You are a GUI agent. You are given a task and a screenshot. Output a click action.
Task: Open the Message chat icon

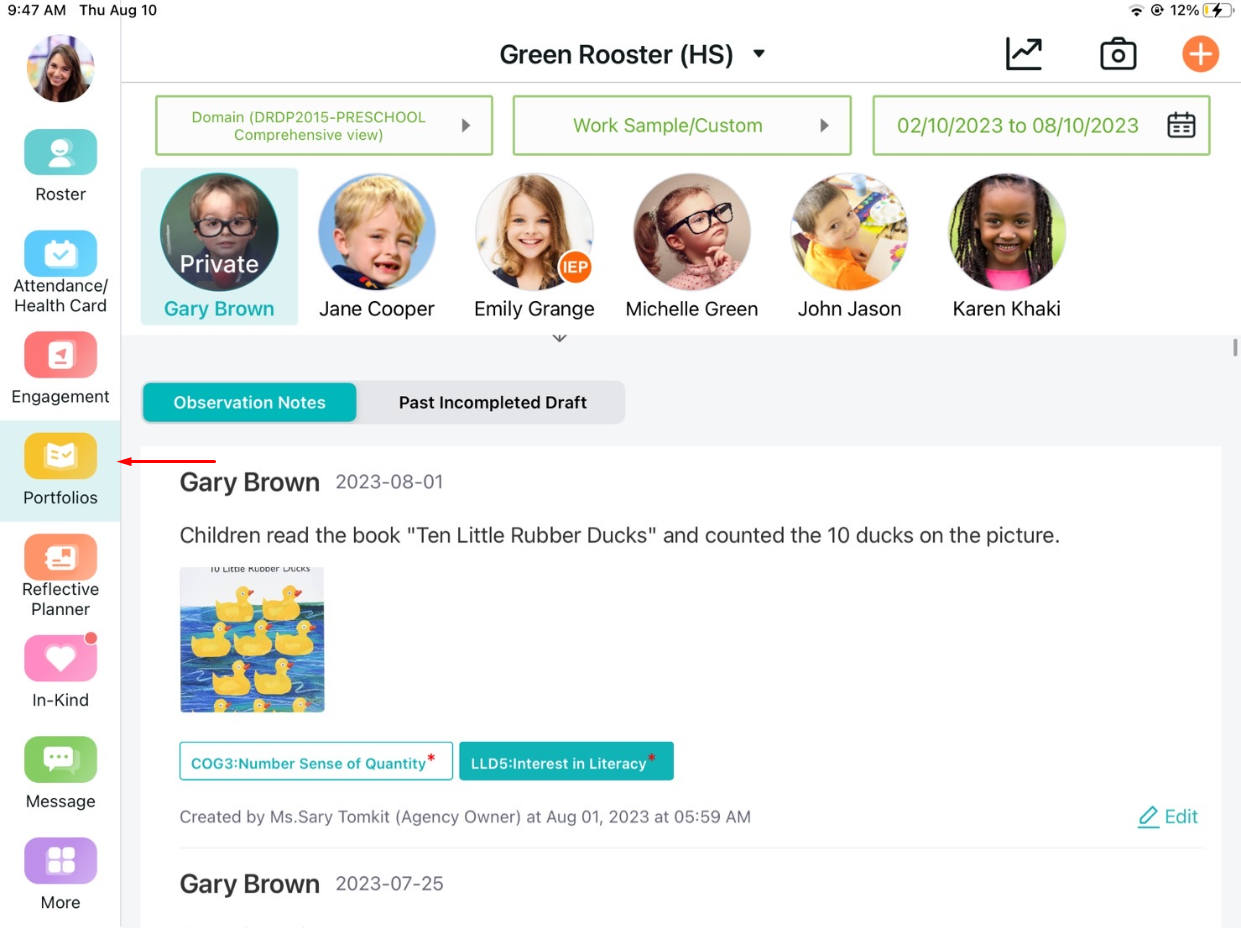[x=60, y=759]
